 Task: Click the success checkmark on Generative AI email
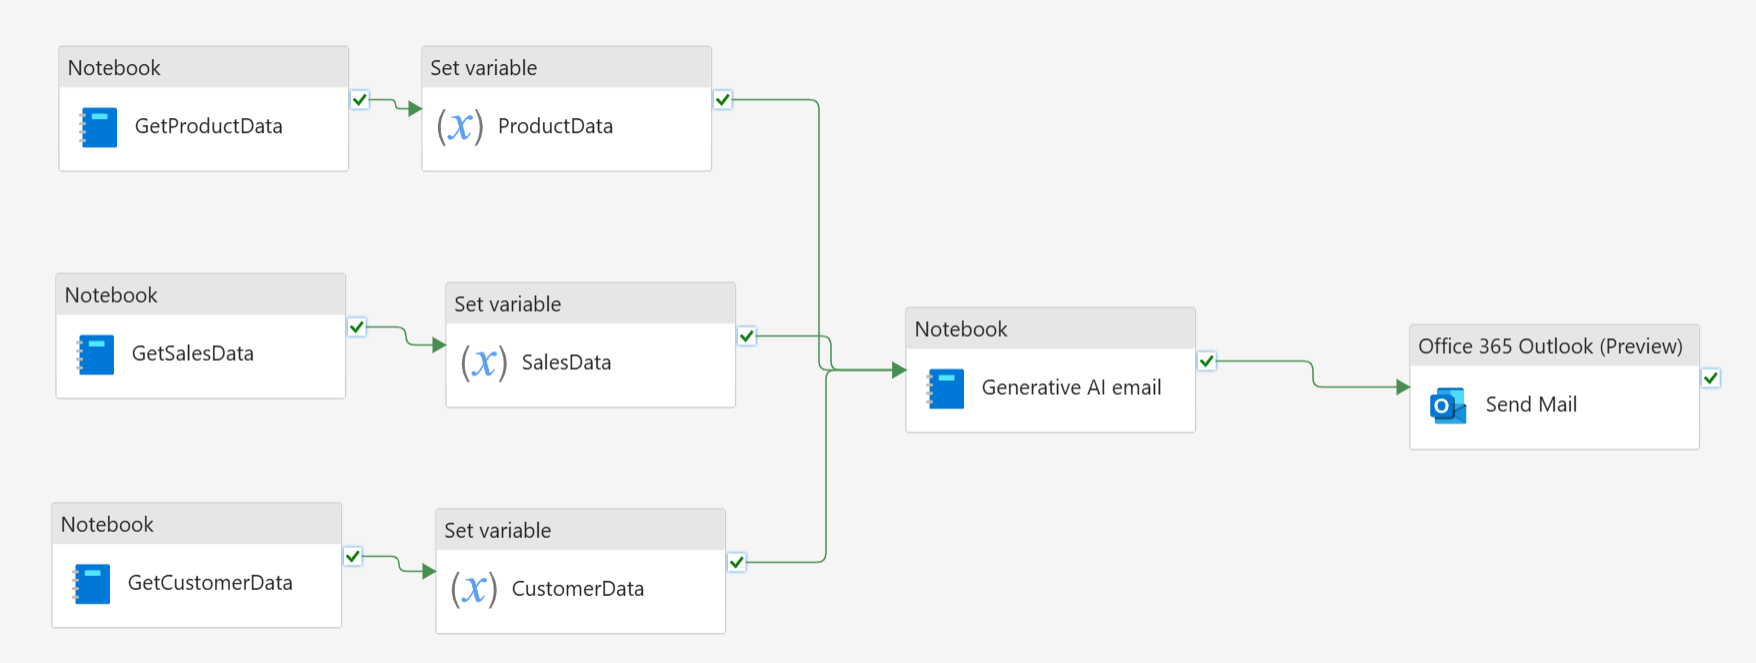pyautogui.click(x=1207, y=361)
